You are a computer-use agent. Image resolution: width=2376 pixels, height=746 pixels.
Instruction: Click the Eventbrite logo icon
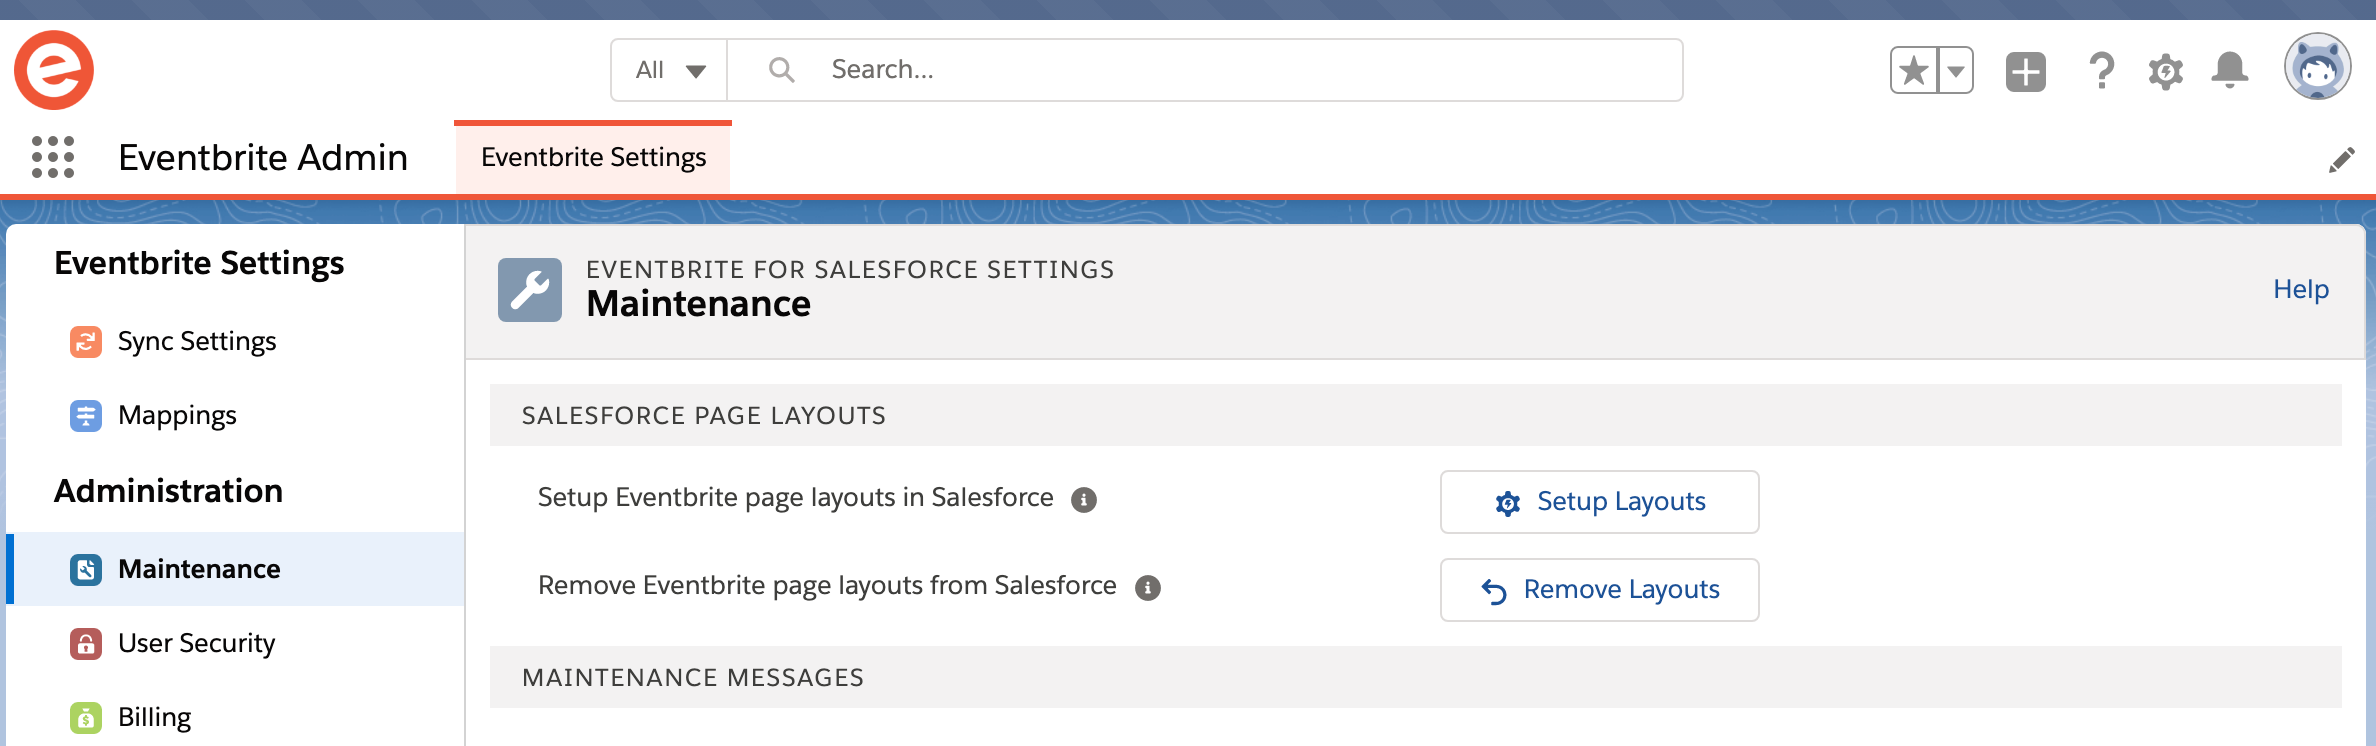pyautogui.click(x=54, y=70)
